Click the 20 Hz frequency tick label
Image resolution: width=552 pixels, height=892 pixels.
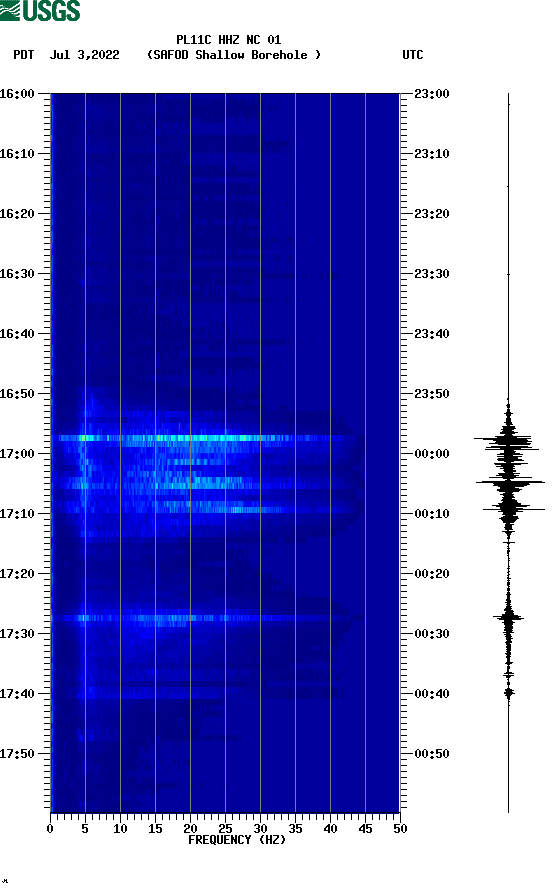190,829
